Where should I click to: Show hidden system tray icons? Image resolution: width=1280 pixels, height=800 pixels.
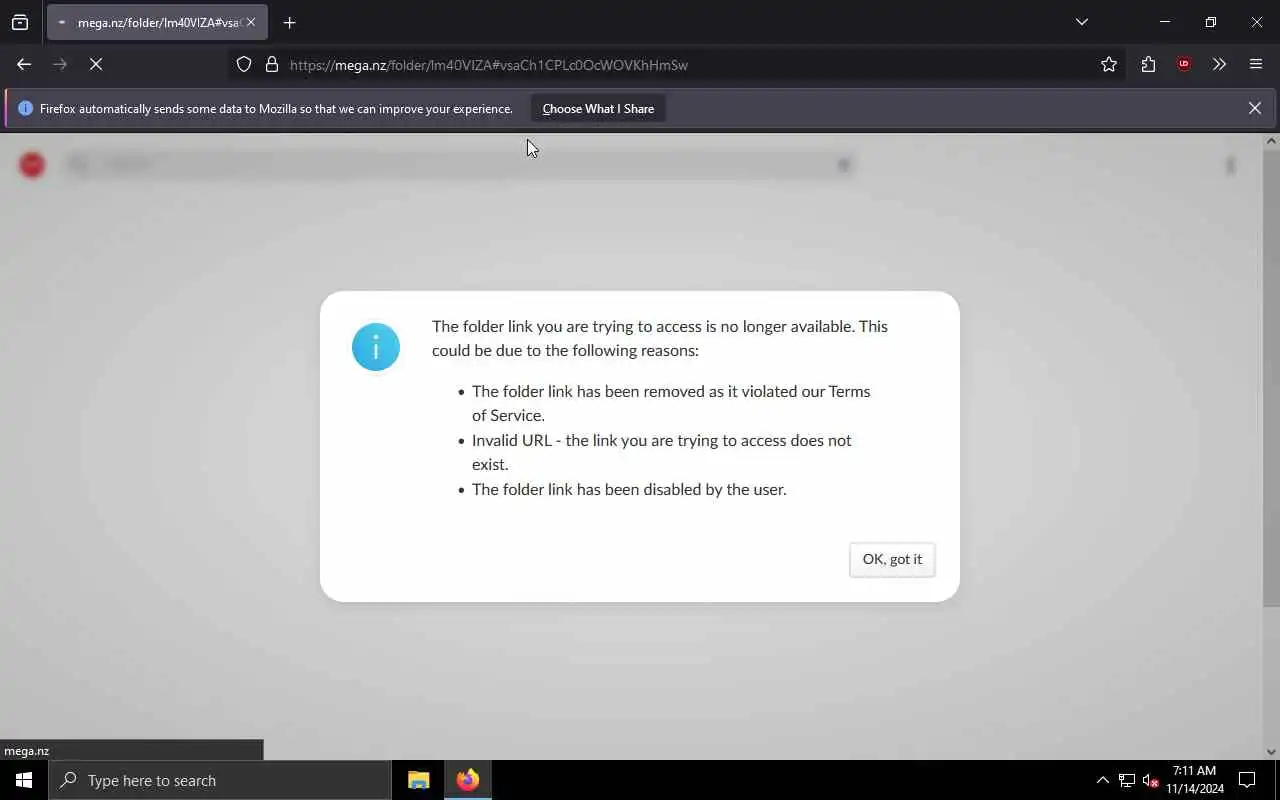pos(1103,780)
